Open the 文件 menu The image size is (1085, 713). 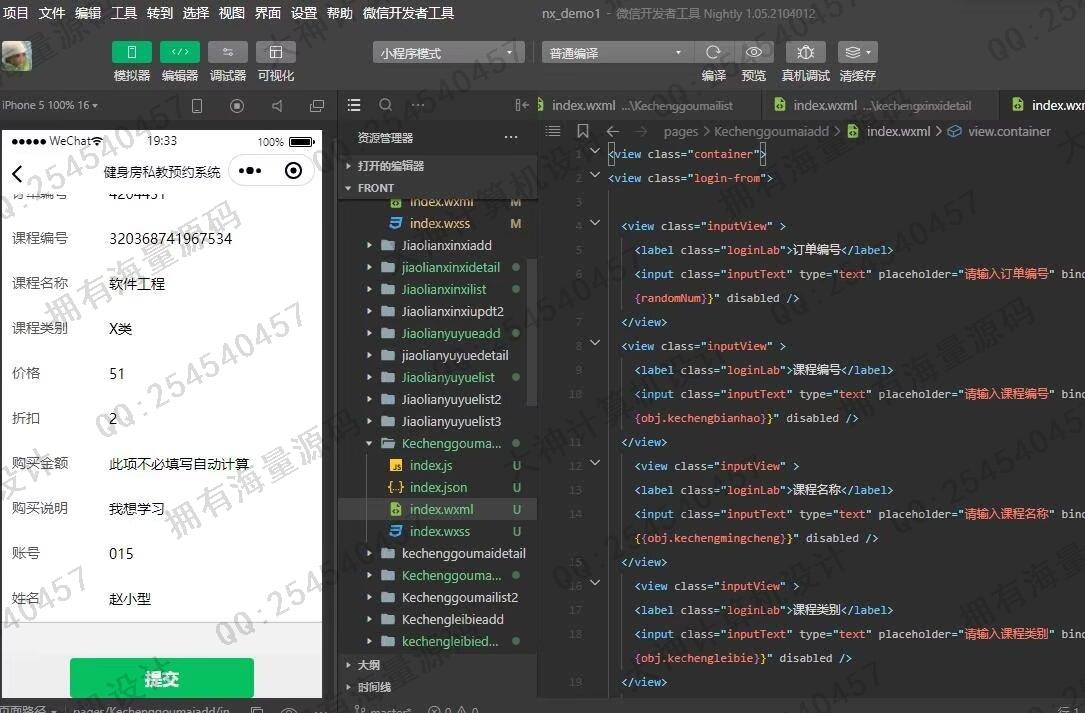[x=52, y=12]
